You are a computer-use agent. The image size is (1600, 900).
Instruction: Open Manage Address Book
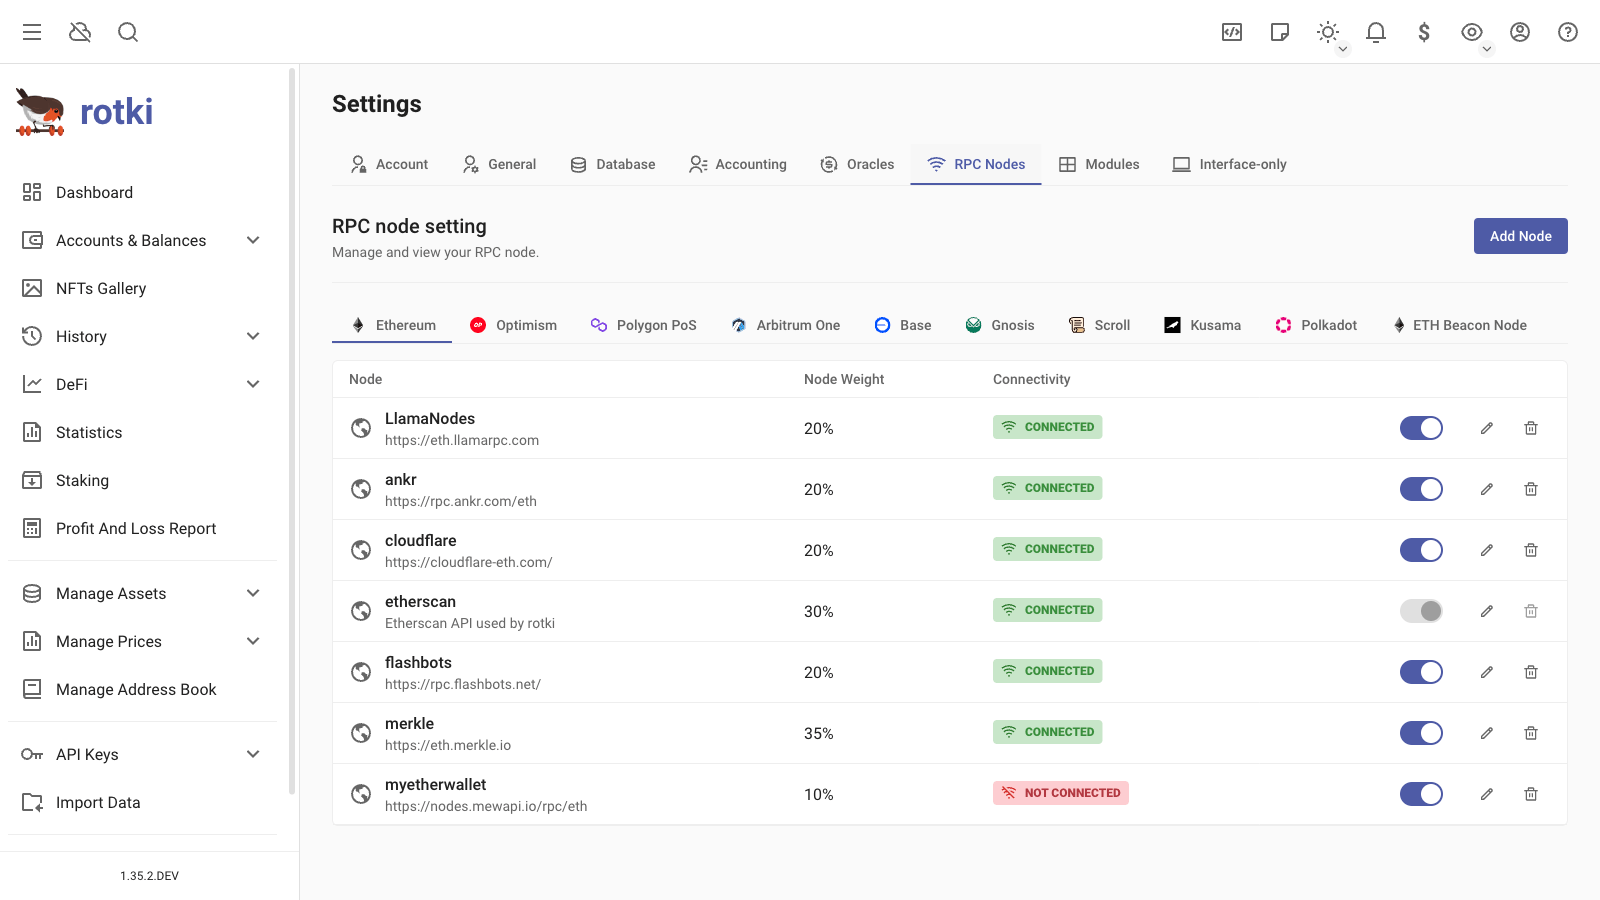tap(142, 689)
